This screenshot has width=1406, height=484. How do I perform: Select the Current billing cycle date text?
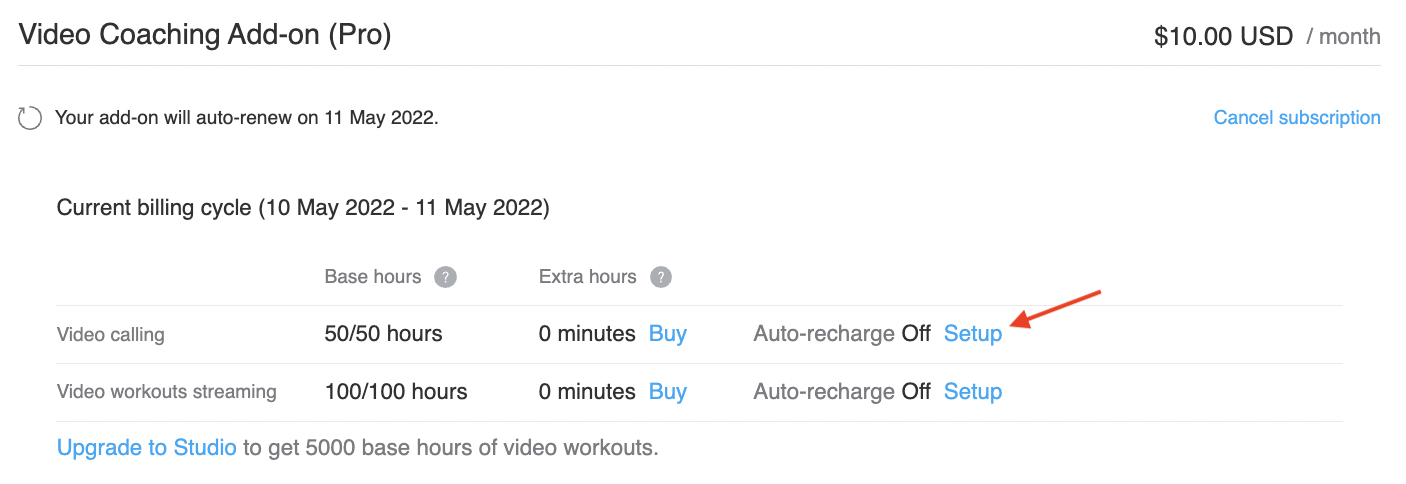pyautogui.click(x=303, y=208)
